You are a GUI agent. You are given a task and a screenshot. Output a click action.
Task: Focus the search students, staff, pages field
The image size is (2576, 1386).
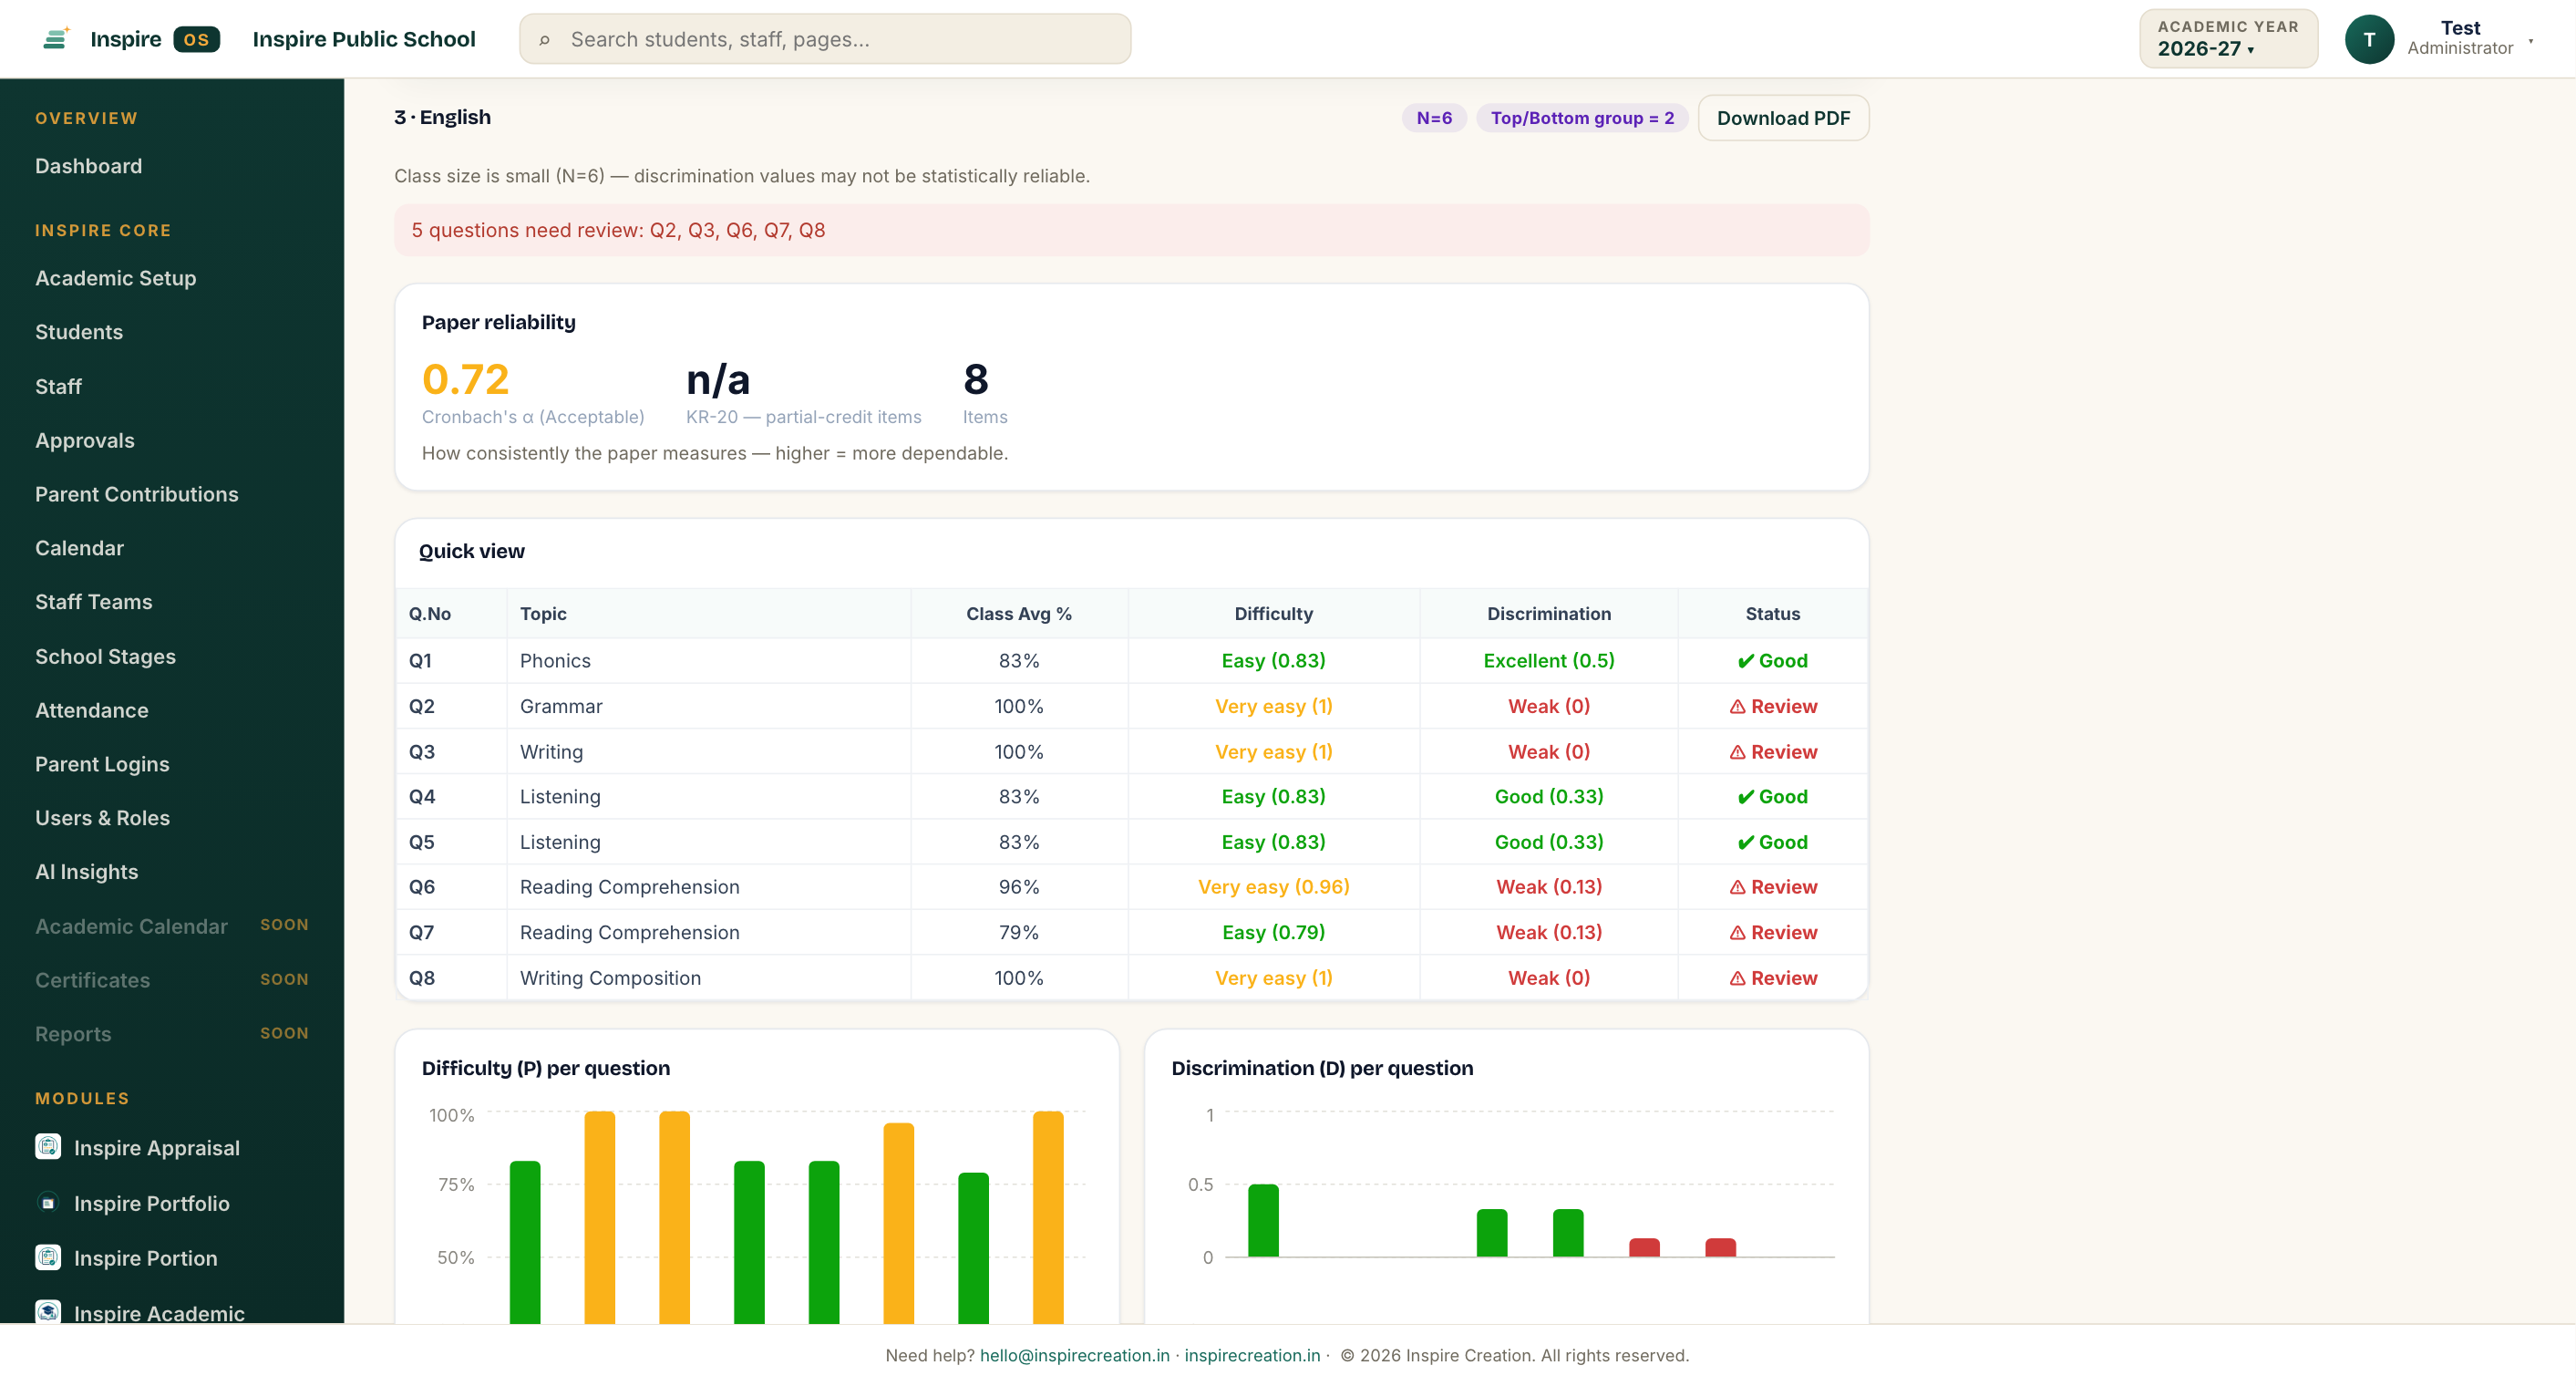(x=825, y=39)
